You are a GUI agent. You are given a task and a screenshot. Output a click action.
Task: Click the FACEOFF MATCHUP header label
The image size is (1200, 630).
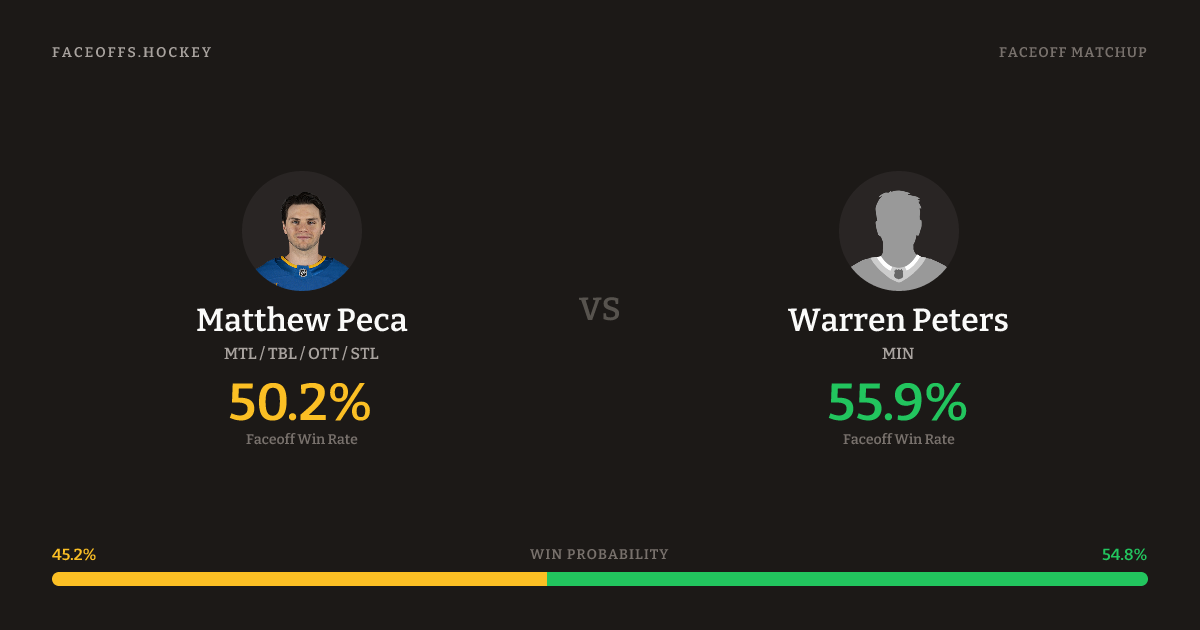coord(1072,52)
